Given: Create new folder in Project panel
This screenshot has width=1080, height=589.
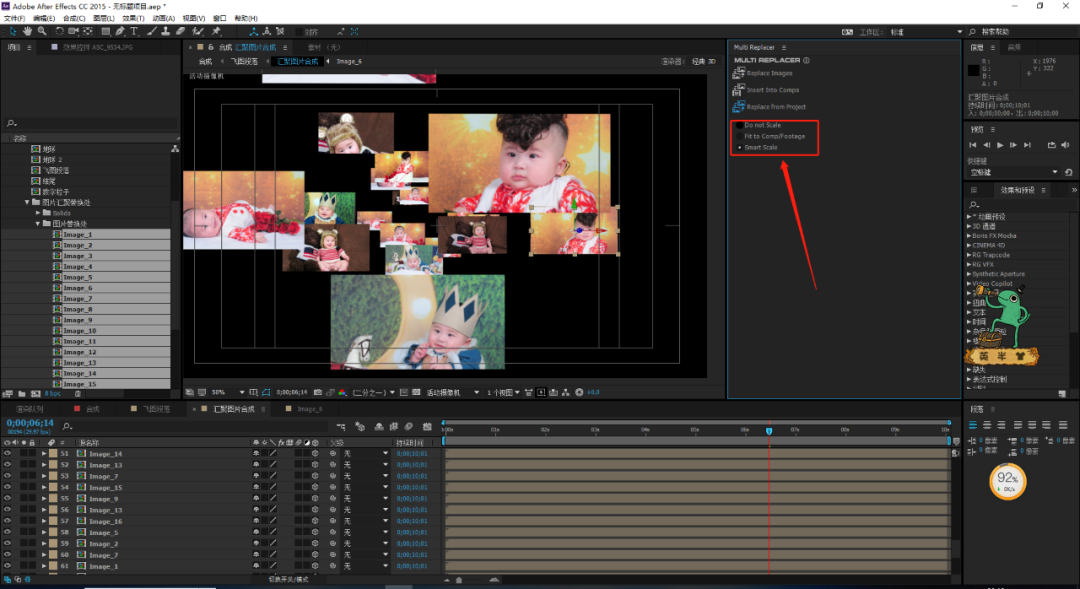Looking at the screenshot, I should [22, 394].
